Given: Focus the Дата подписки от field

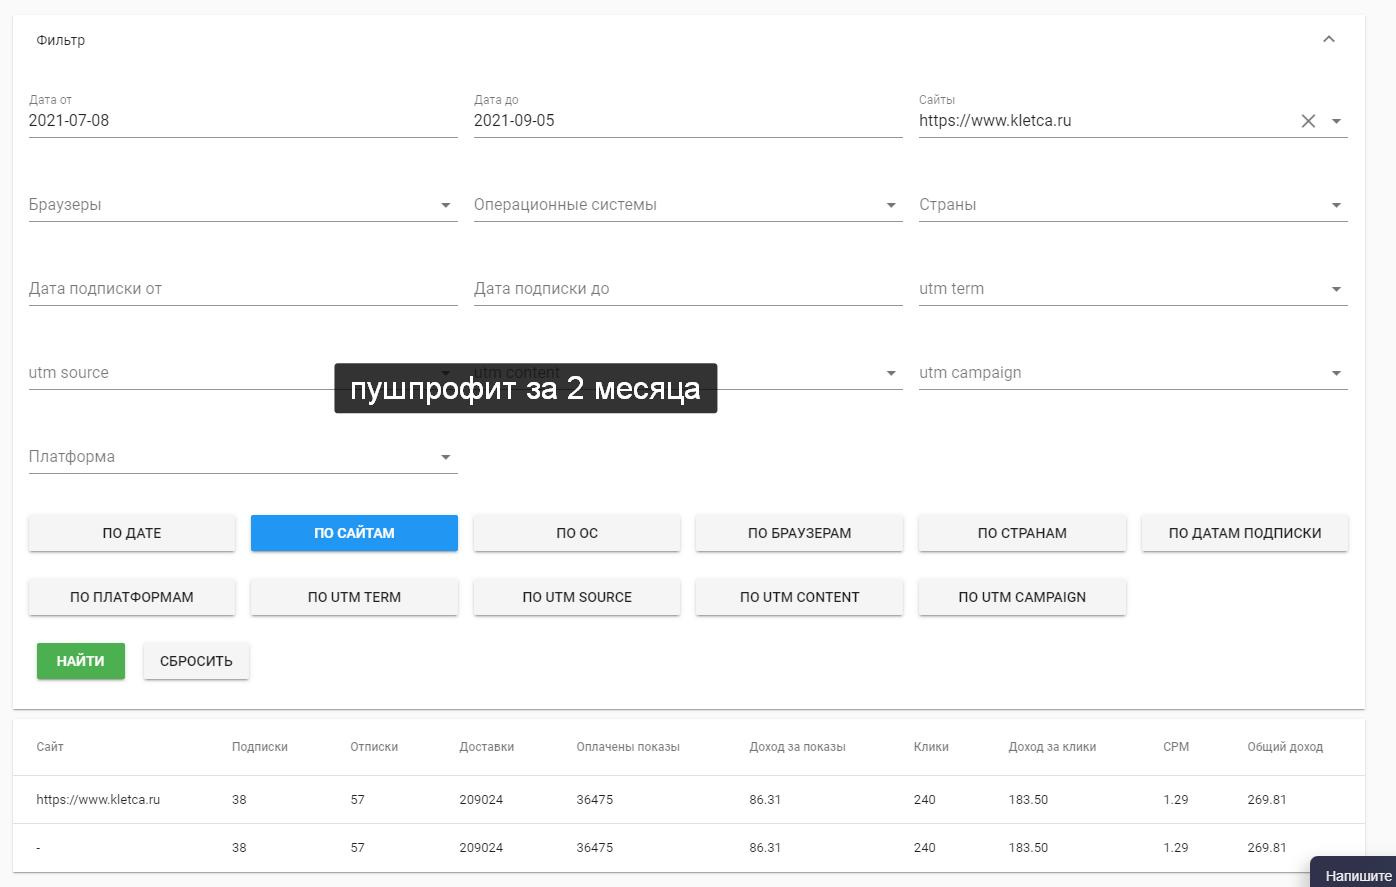Looking at the screenshot, I should pyautogui.click(x=243, y=289).
